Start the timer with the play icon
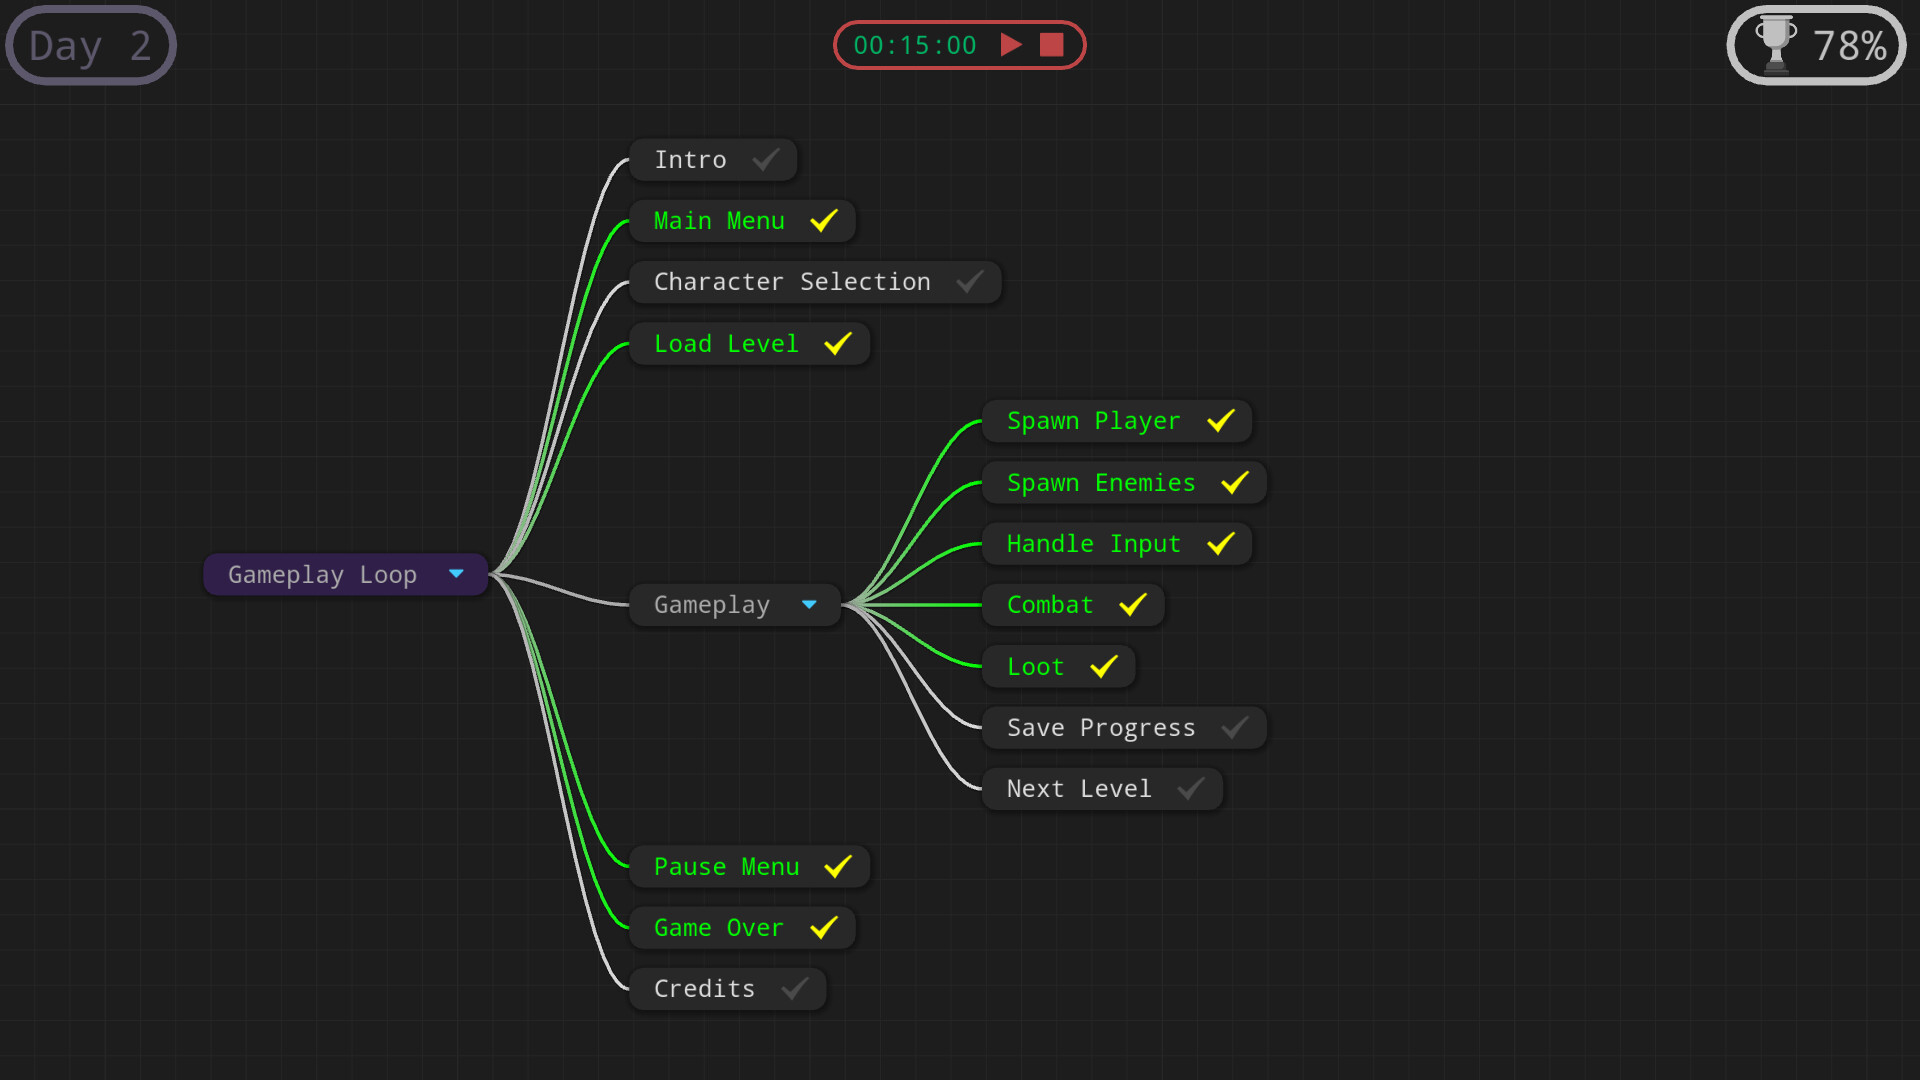The image size is (1920, 1080). pos(1011,45)
